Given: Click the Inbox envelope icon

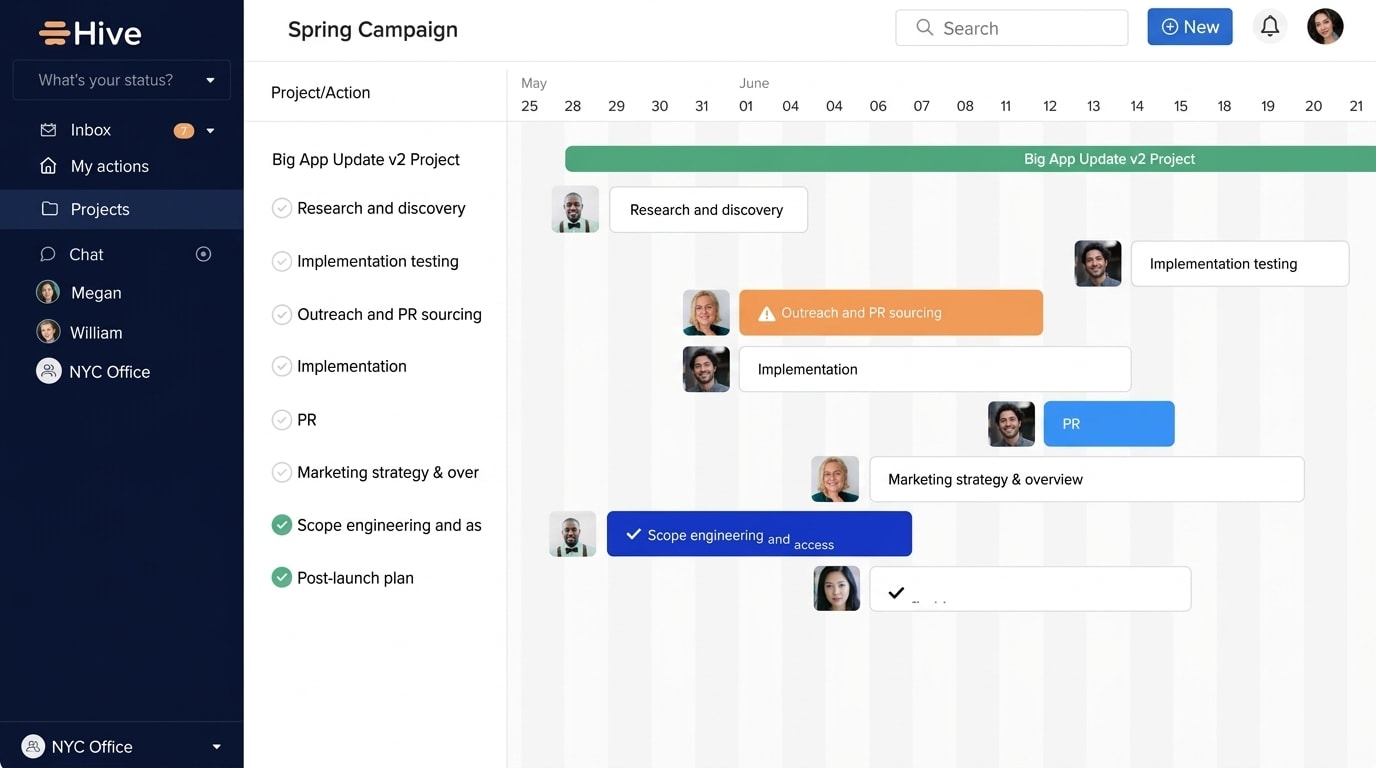Looking at the screenshot, I should [48, 130].
